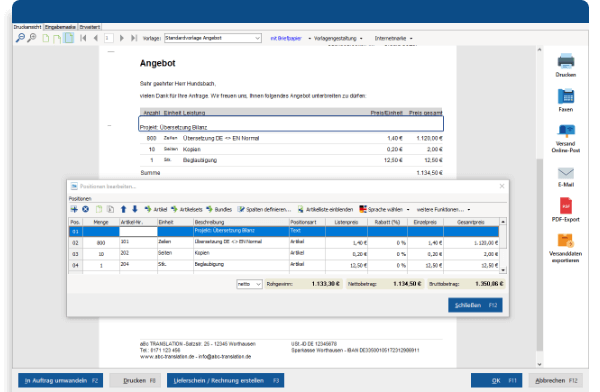Click the page number field
The image size is (600, 392).
[x=109, y=38]
